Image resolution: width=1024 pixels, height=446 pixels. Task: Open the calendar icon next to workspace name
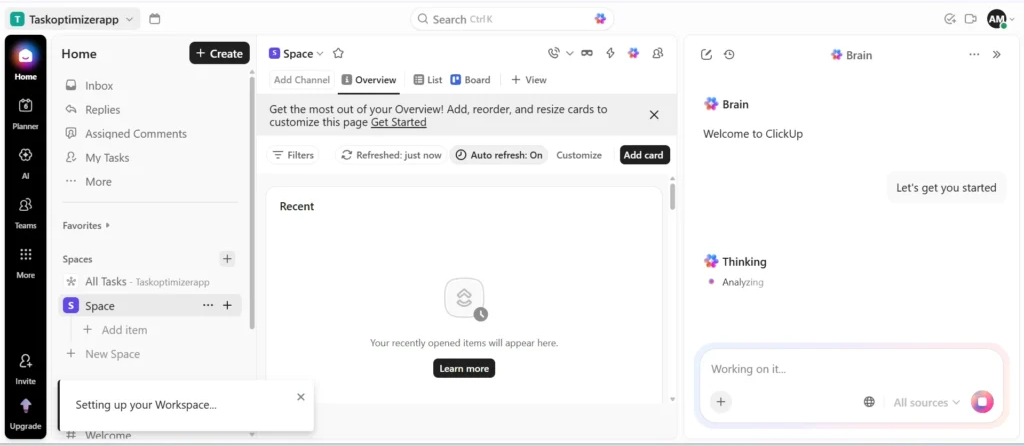tap(155, 19)
